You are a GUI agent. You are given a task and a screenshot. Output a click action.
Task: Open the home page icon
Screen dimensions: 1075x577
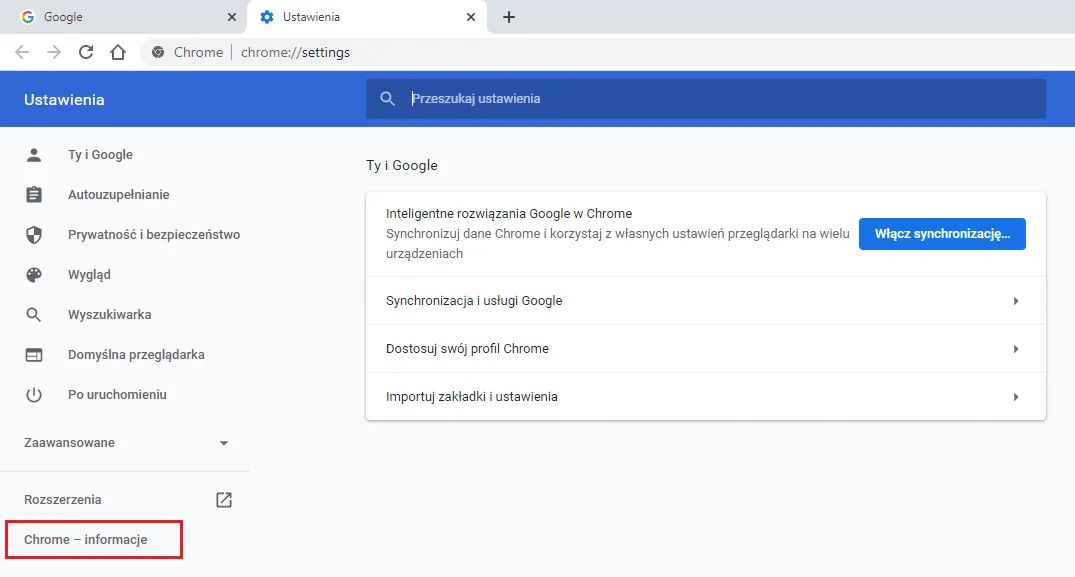[118, 52]
